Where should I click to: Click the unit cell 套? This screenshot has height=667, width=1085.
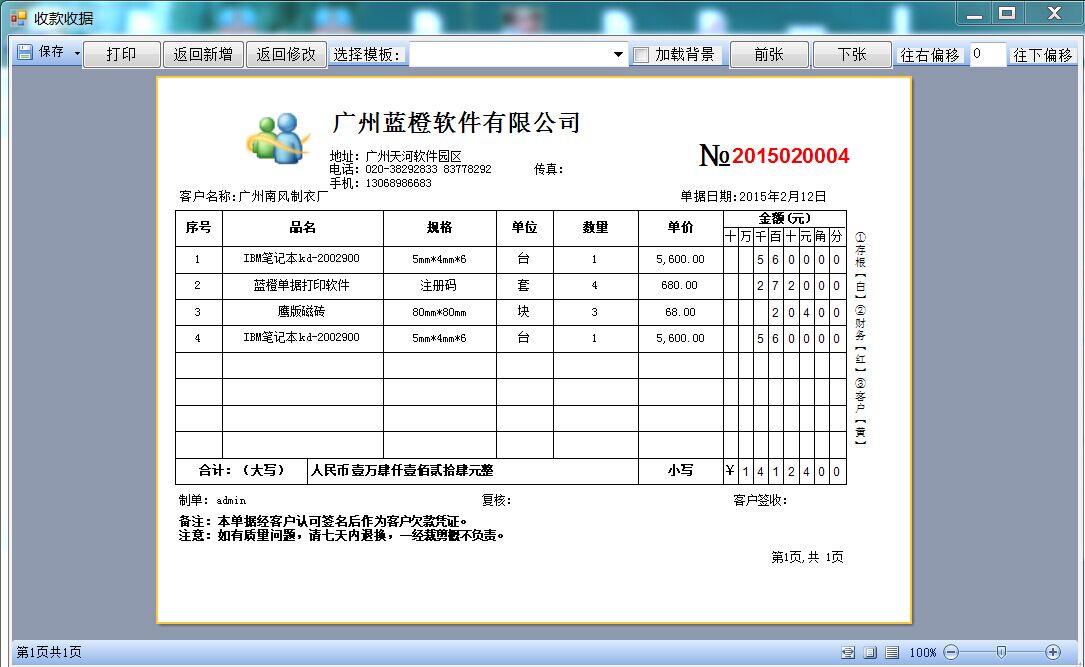524,285
